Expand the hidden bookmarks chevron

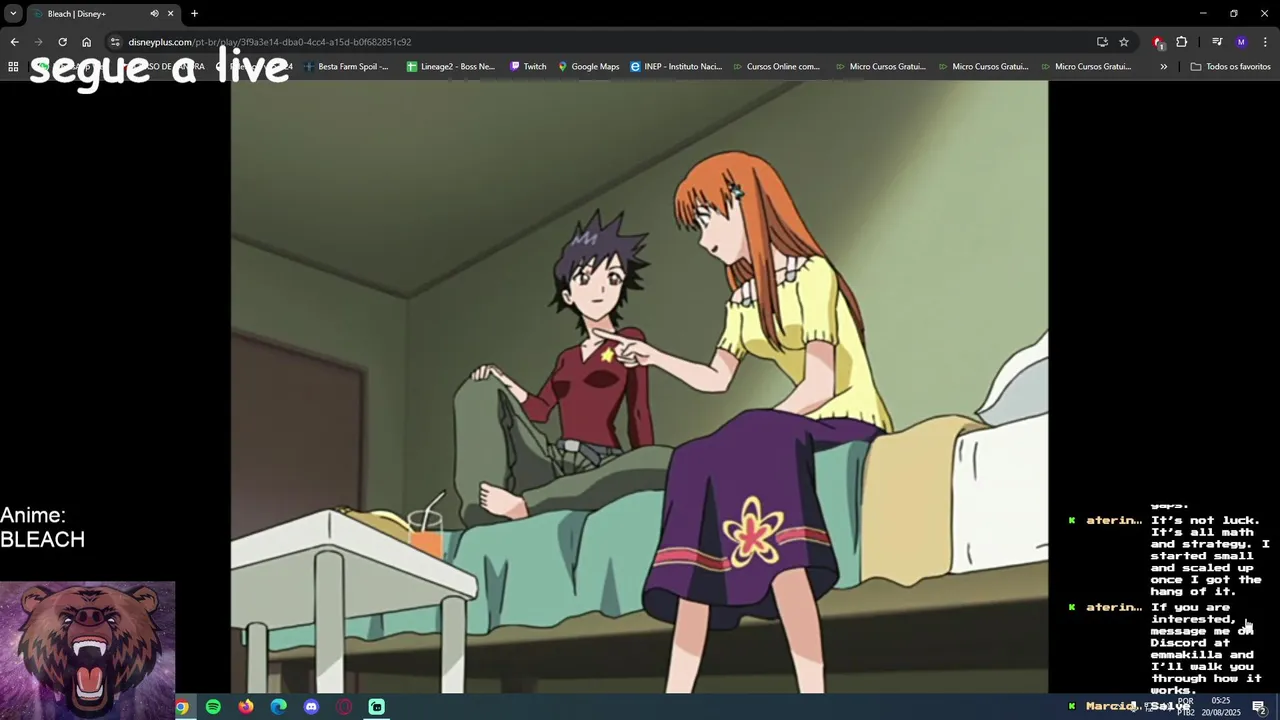(x=1163, y=66)
